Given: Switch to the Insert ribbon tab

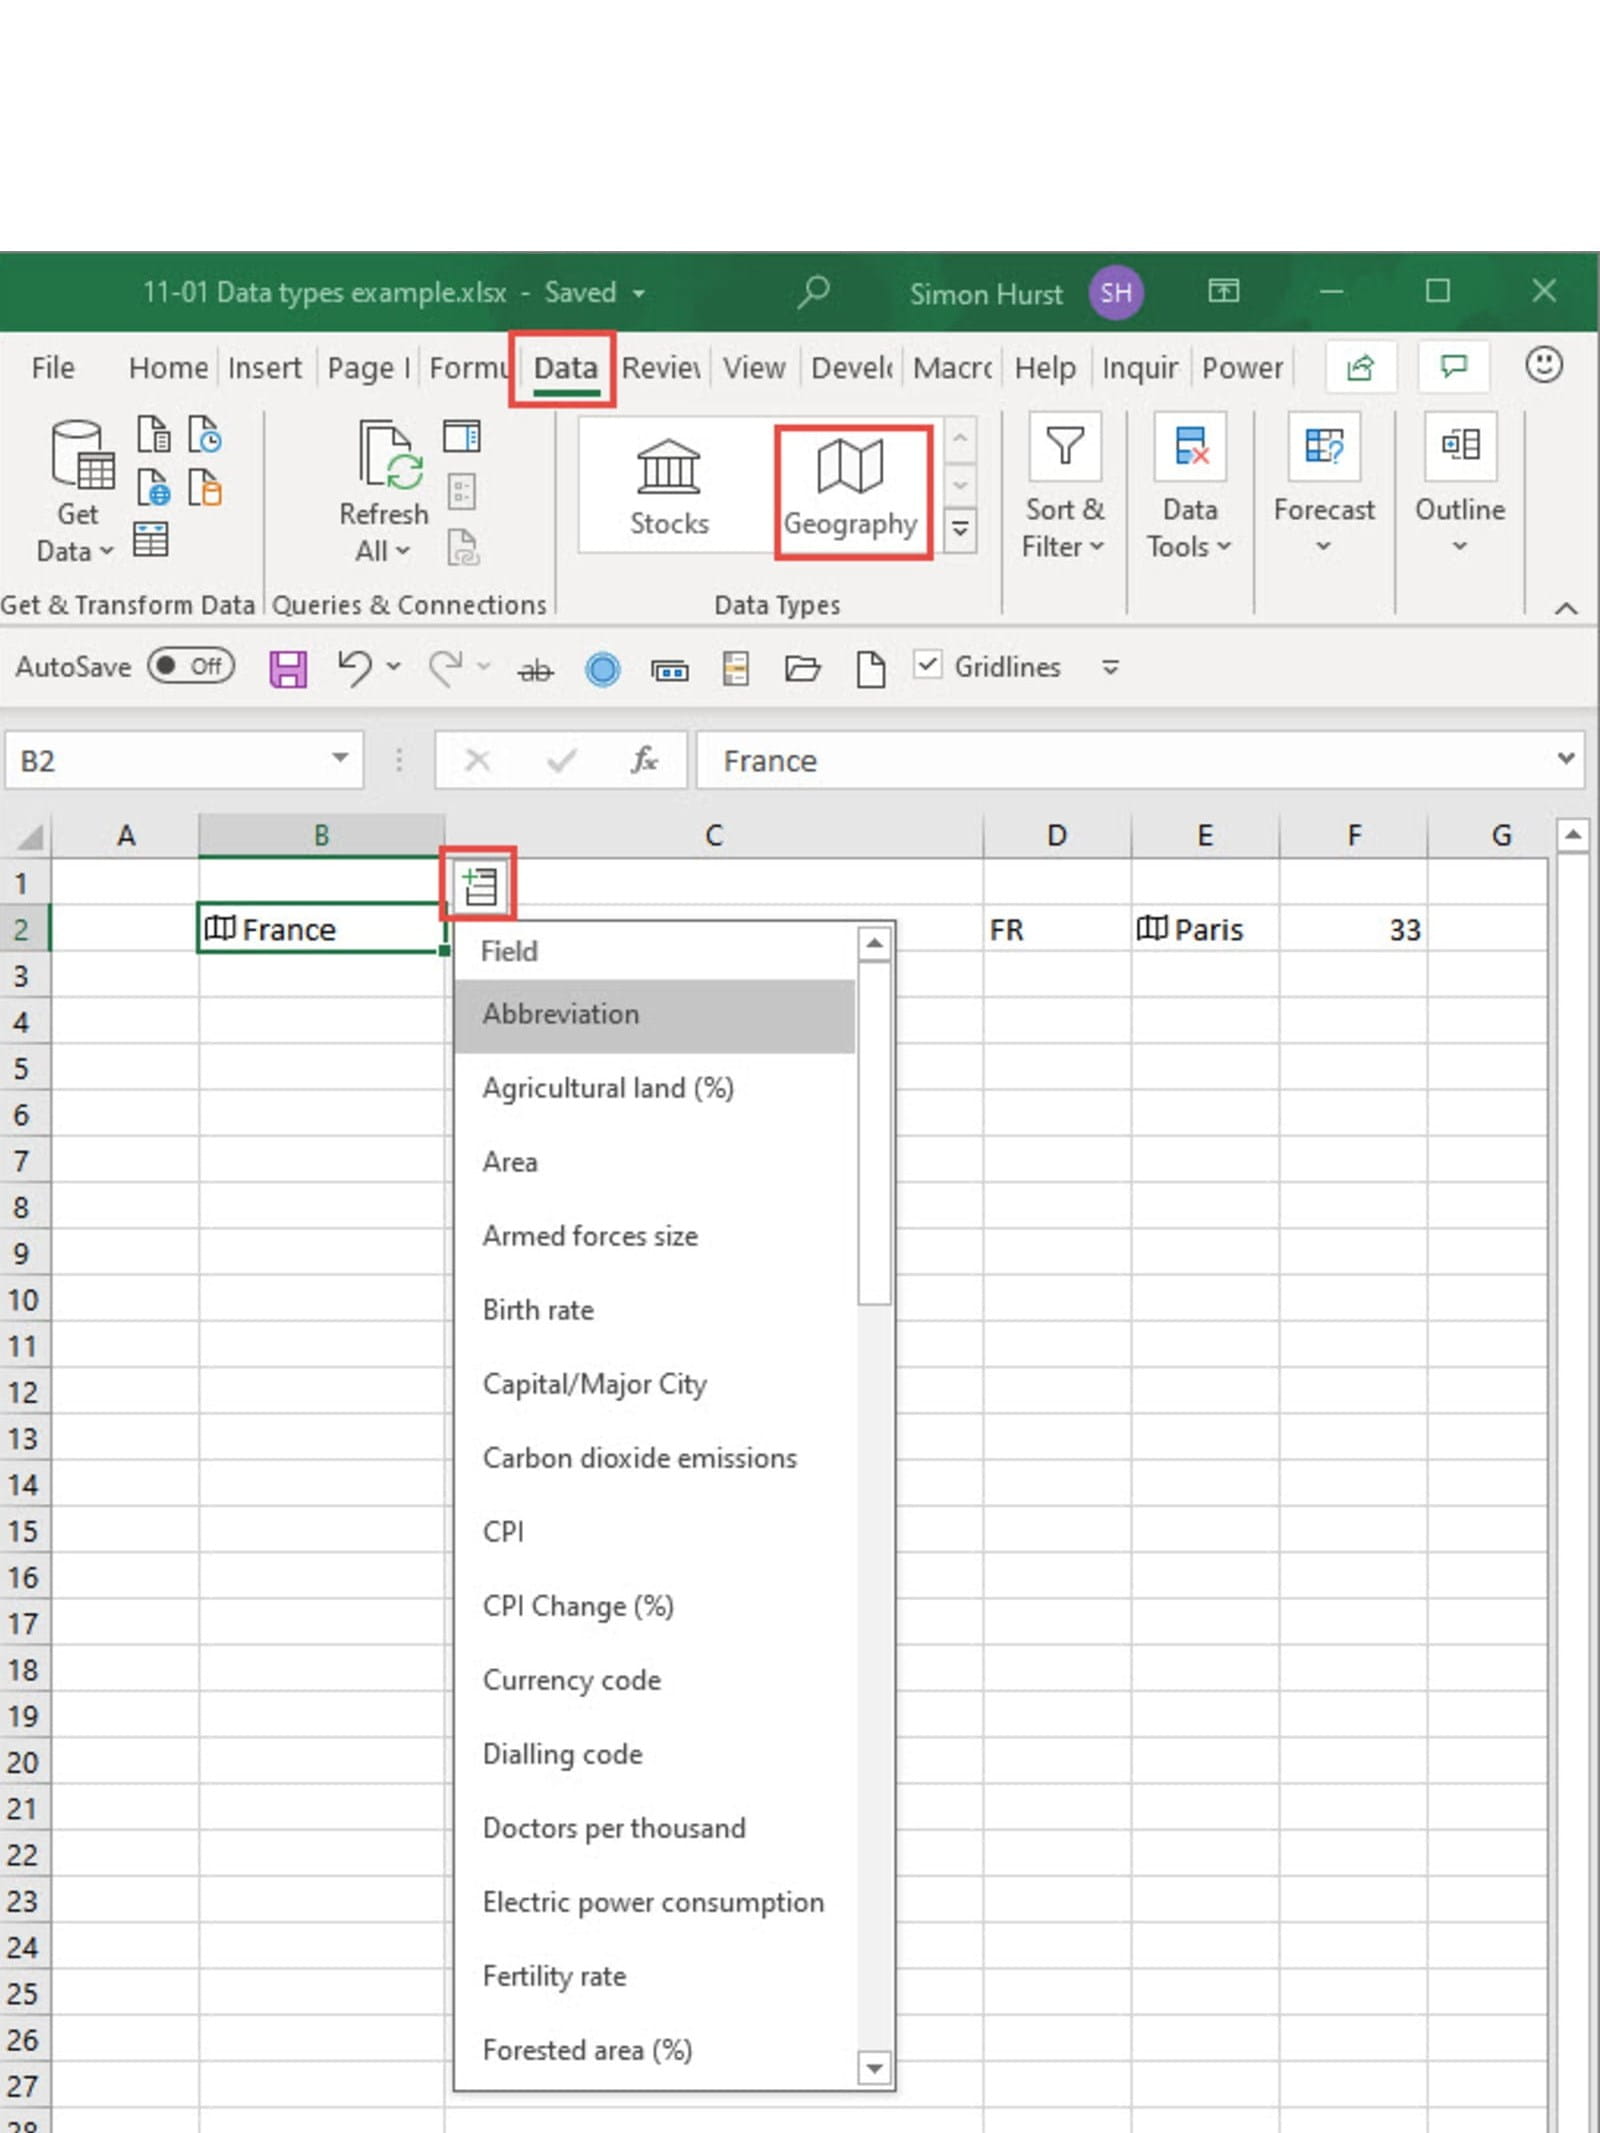Looking at the screenshot, I should (x=264, y=368).
